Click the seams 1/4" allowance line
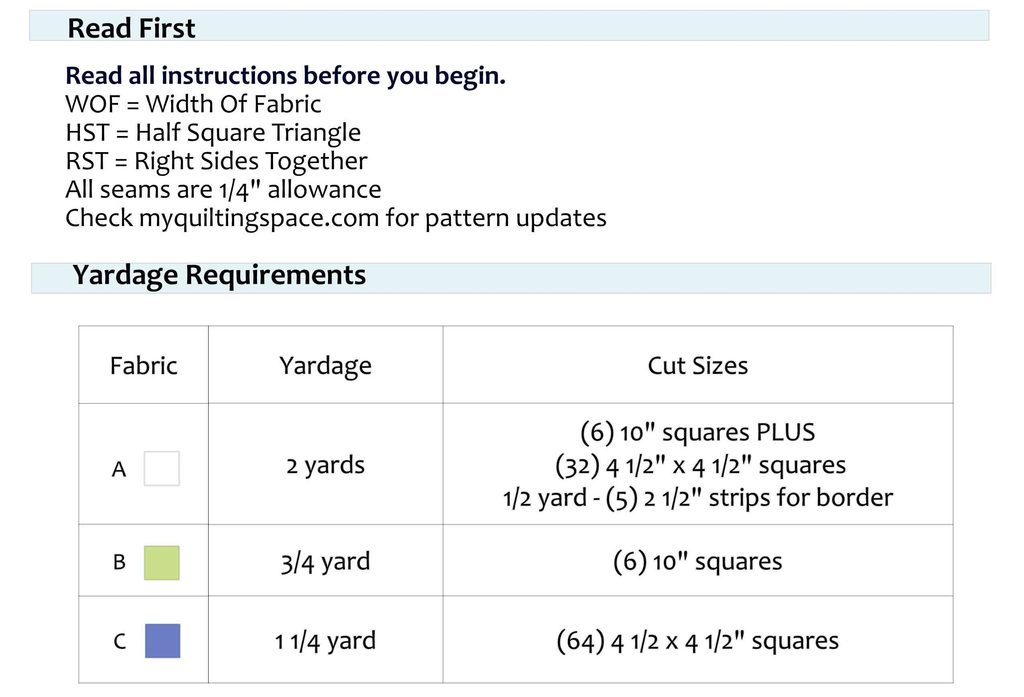 tap(223, 189)
